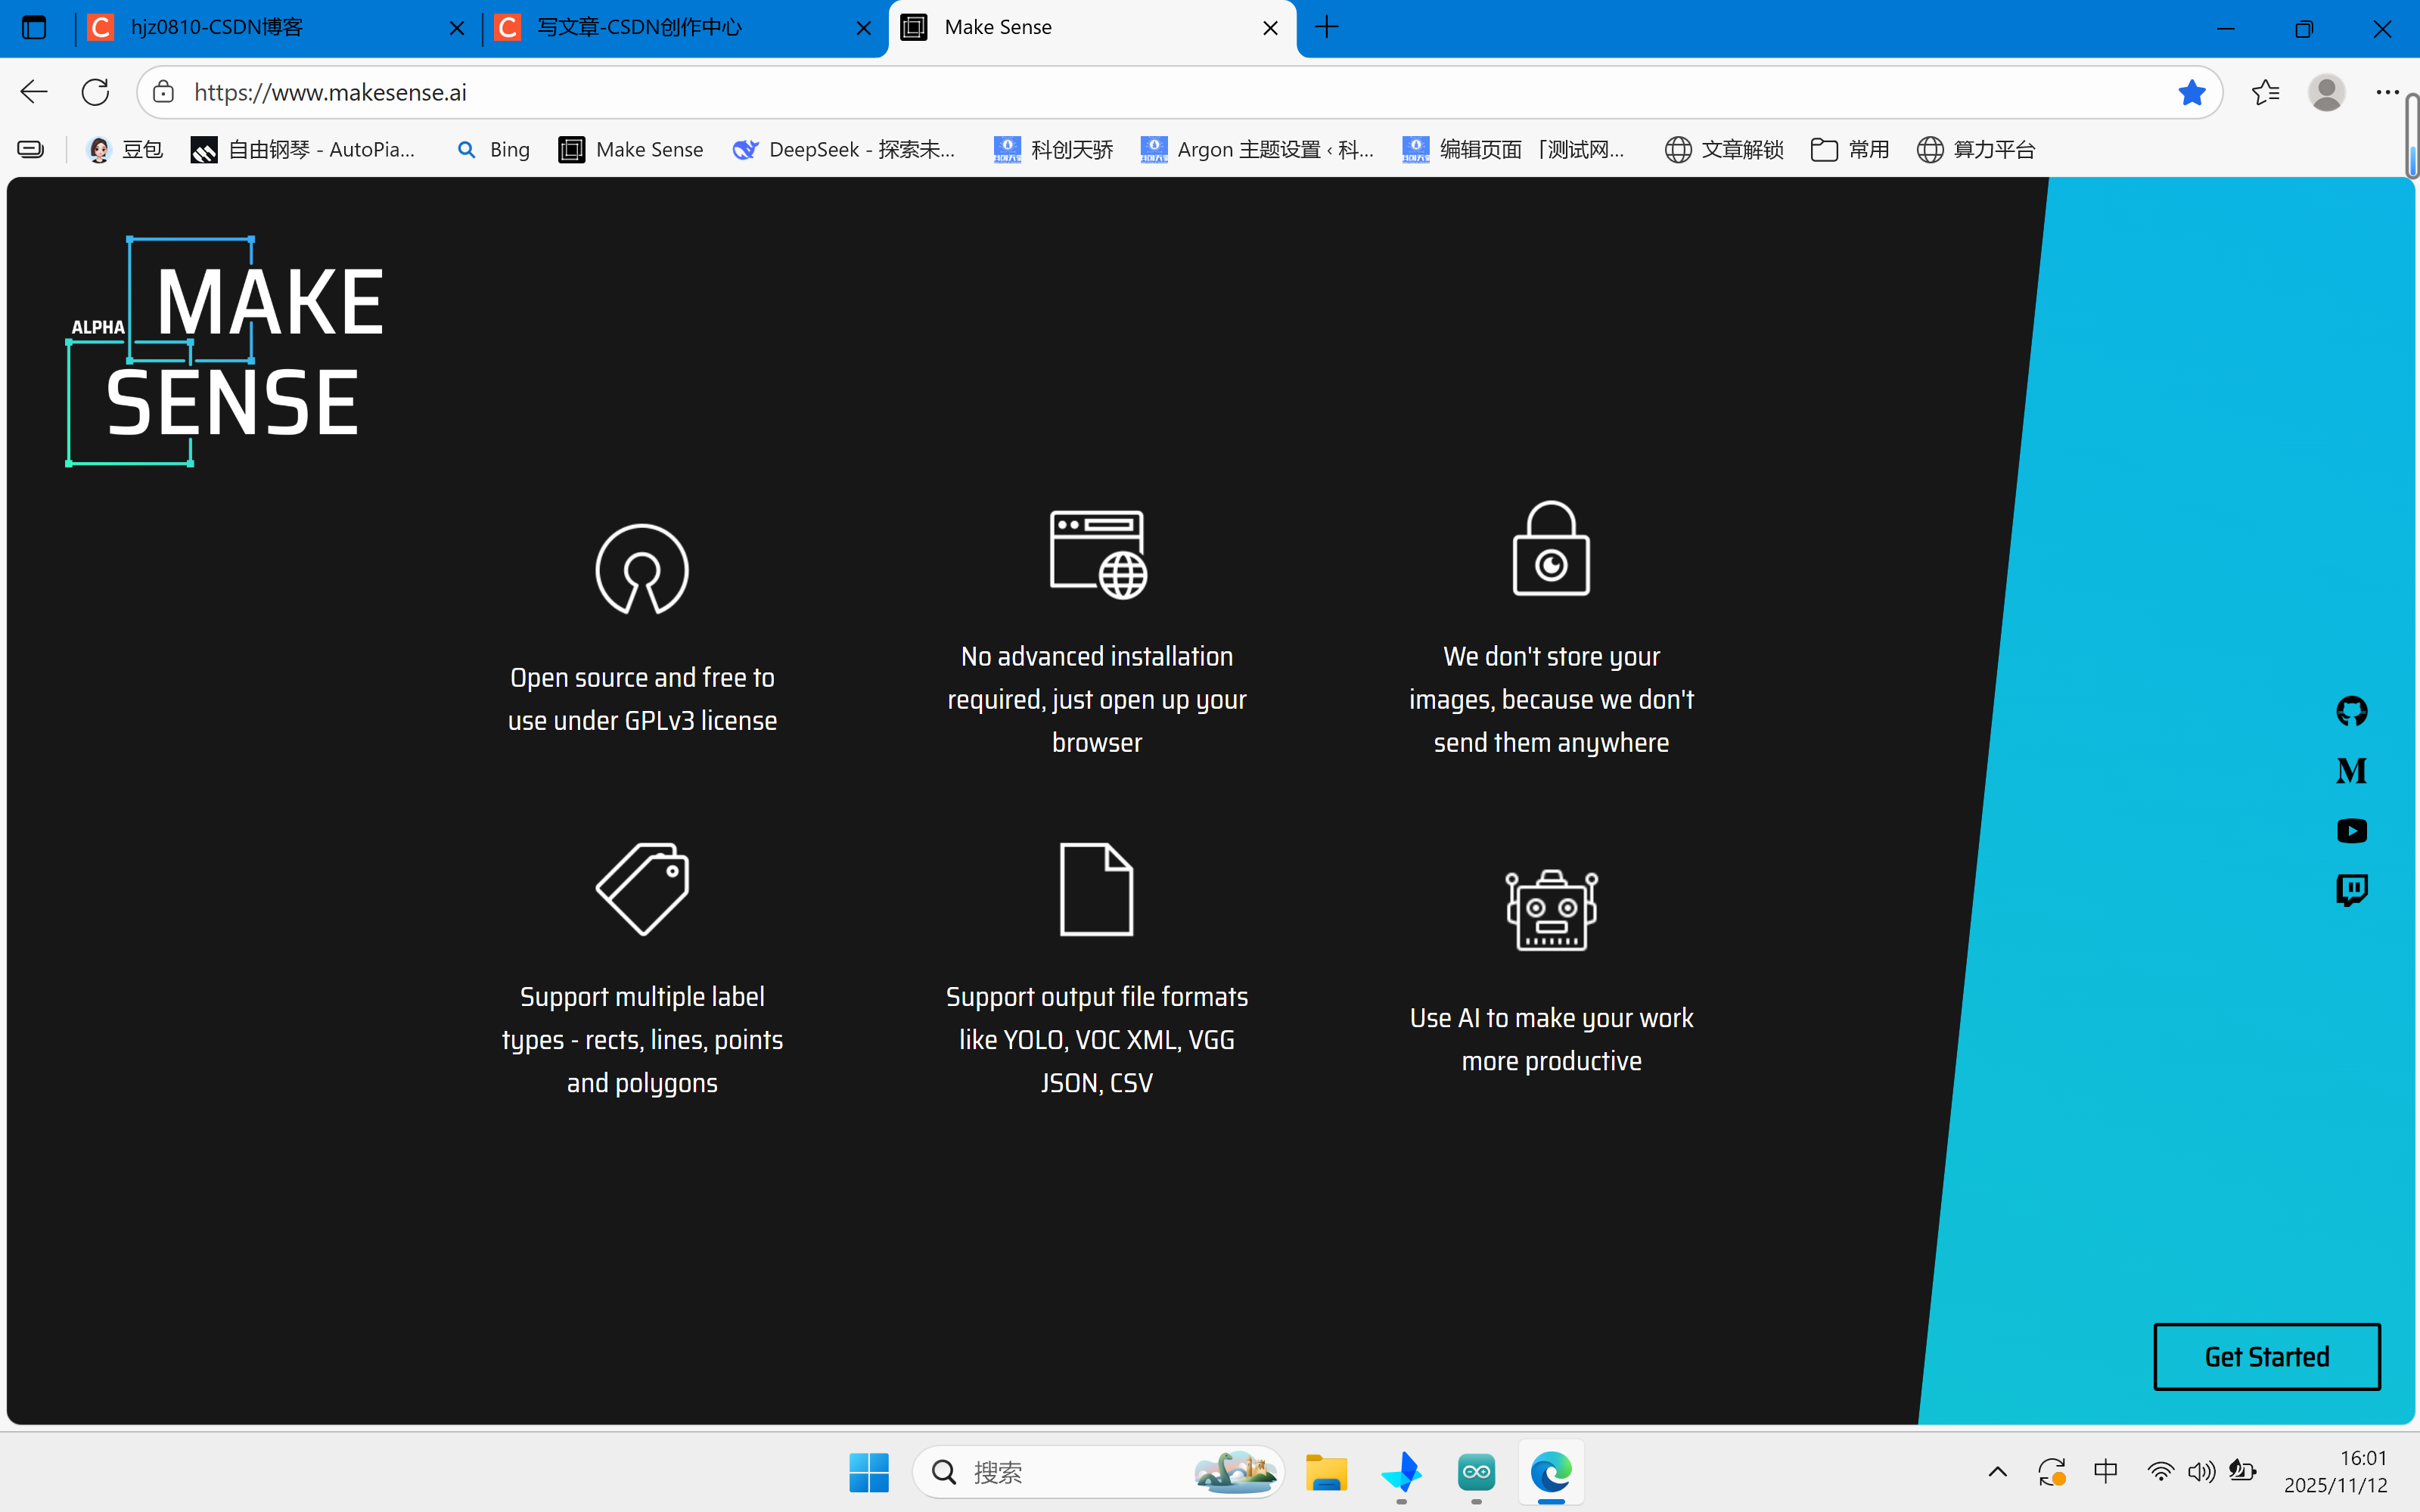Open Arduino IDE from the taskbar
The image size is (2420, 1512).
tap(1476, 1472)
